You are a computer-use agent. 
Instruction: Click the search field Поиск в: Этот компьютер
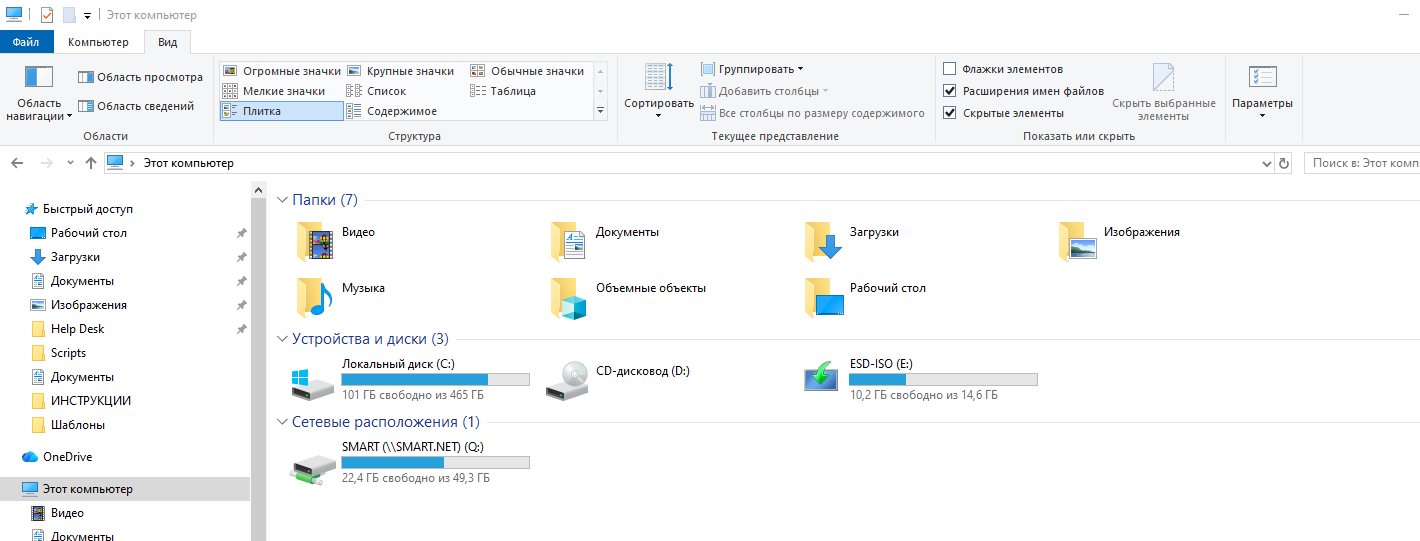pyautogui.click(x=1360, y=163)
